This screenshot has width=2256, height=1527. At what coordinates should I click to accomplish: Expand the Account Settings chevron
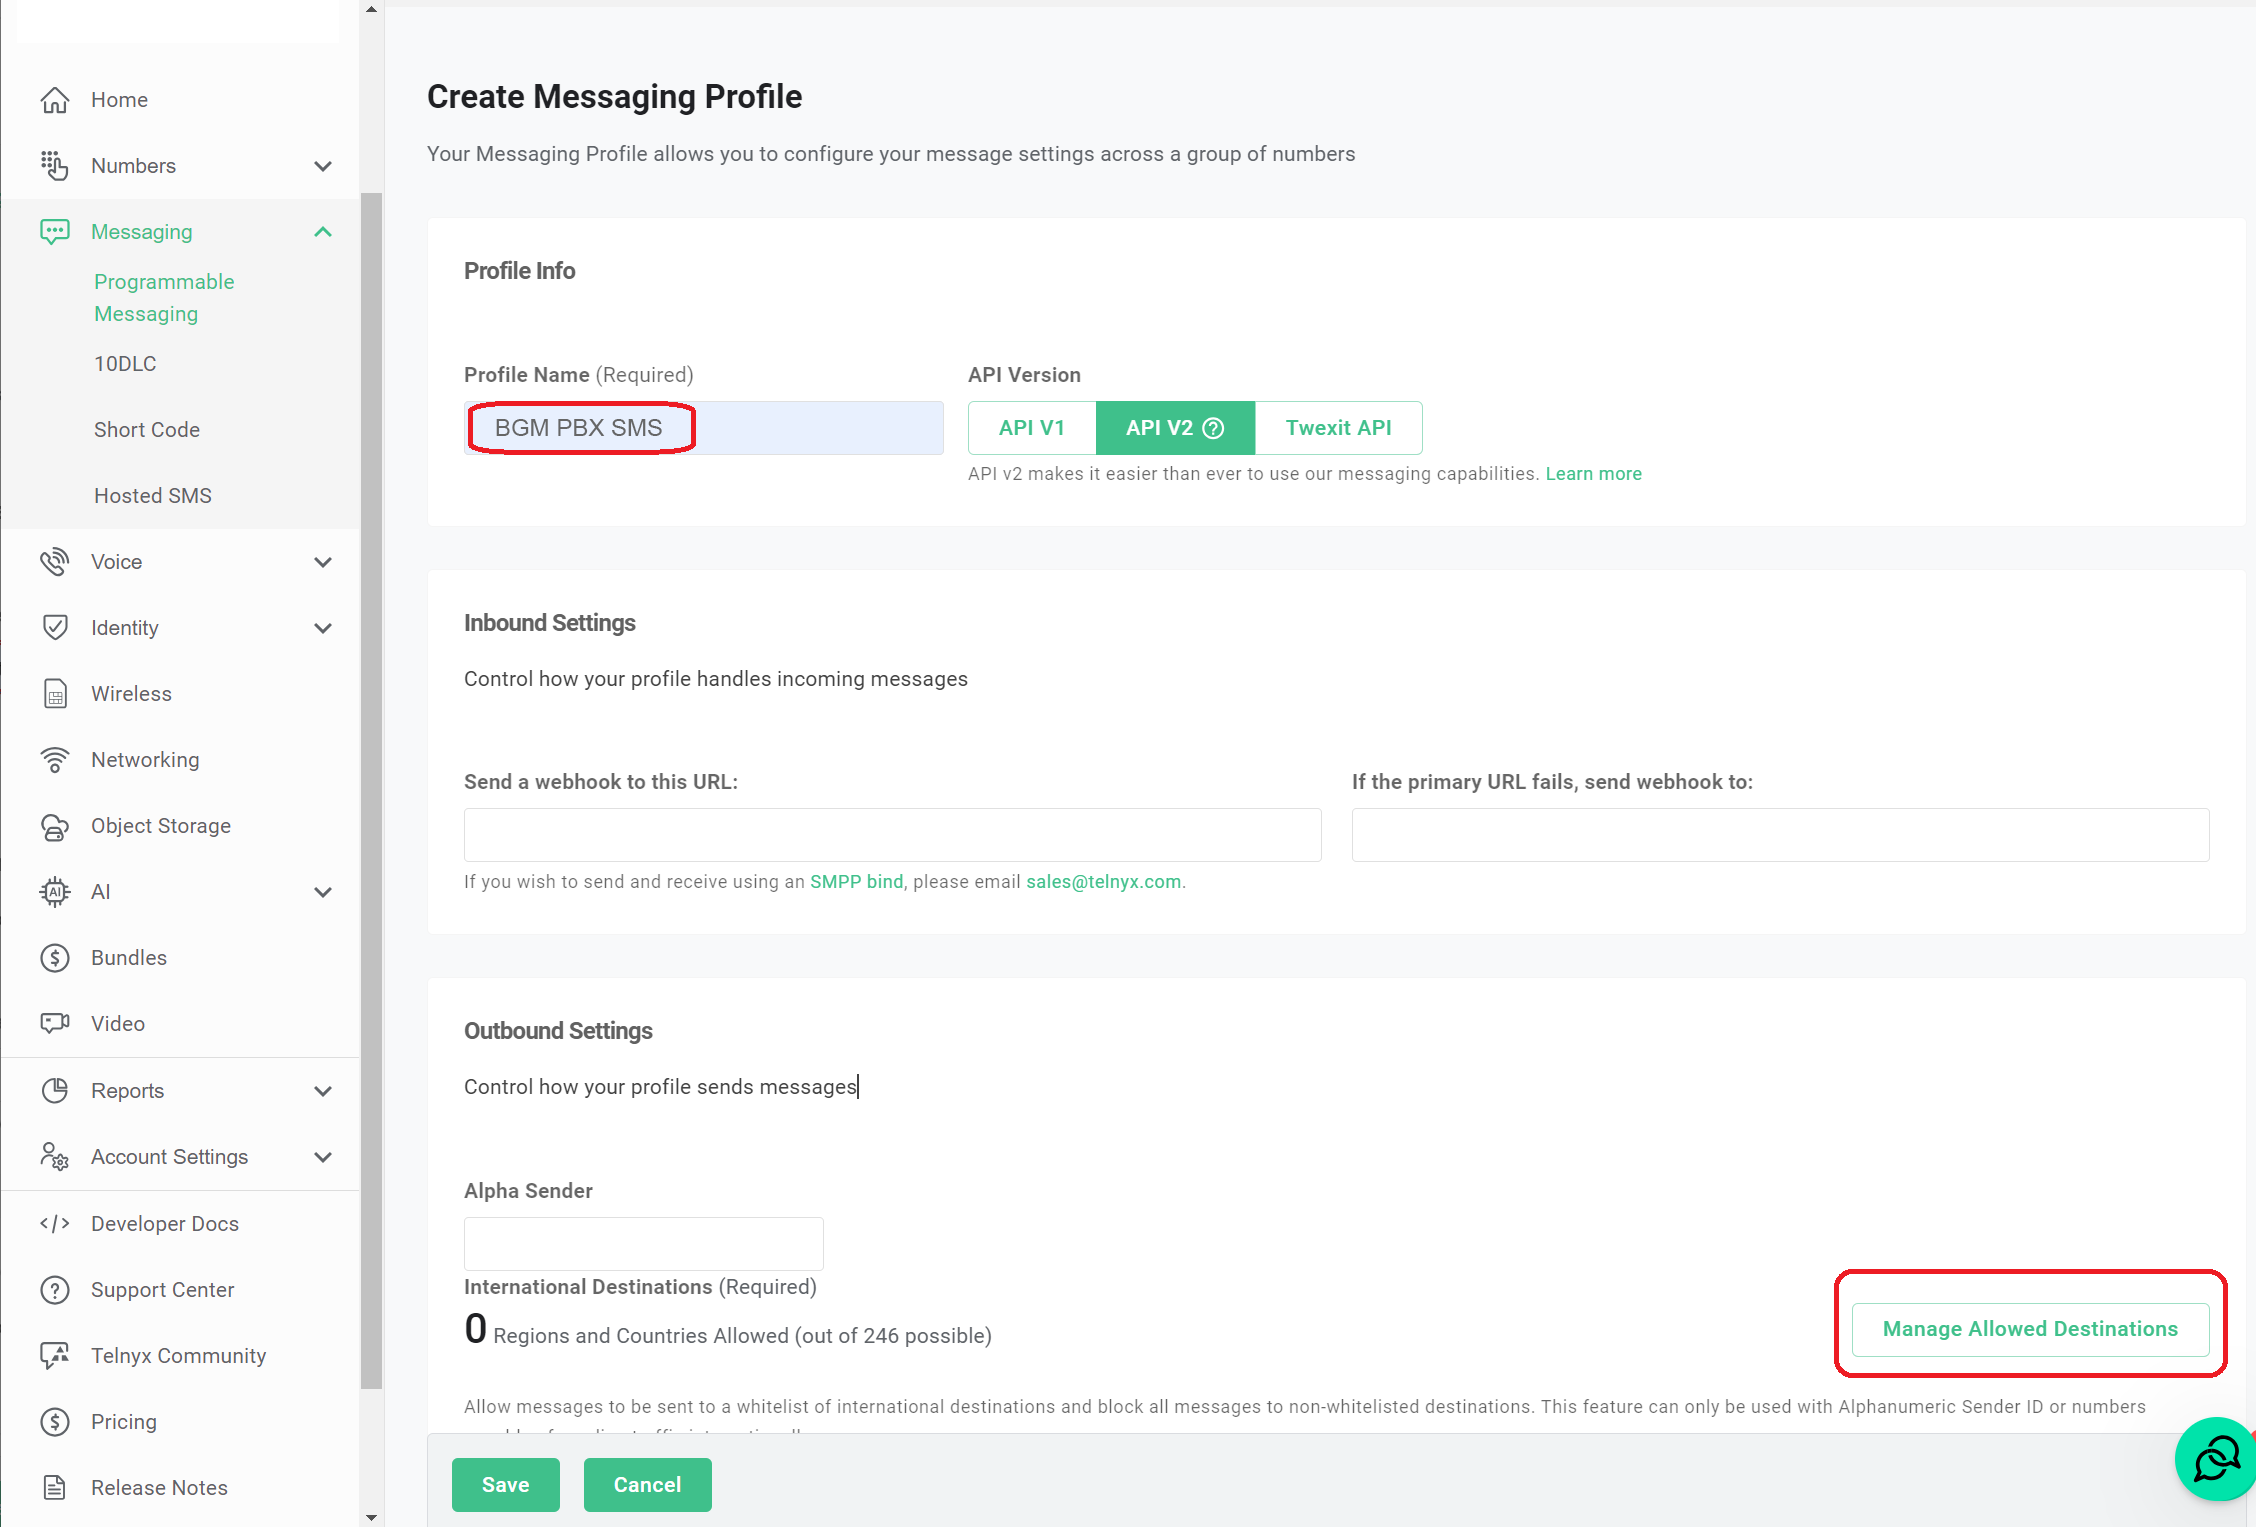323,1157
